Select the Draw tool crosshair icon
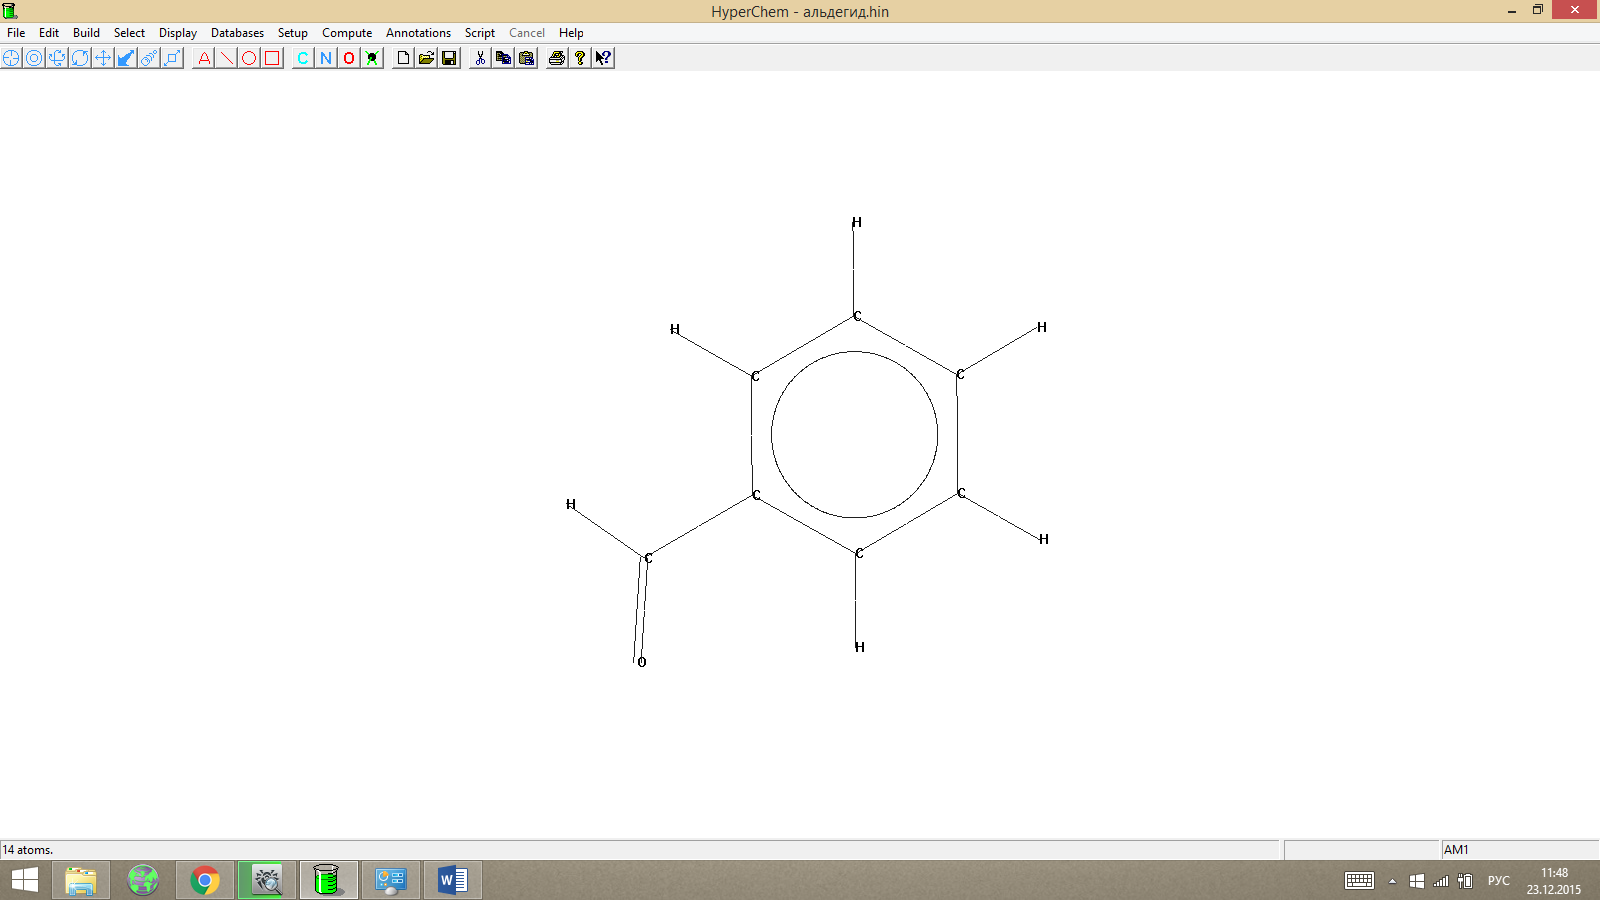Viewport: 1600px width, 900px height. (11, 58)
